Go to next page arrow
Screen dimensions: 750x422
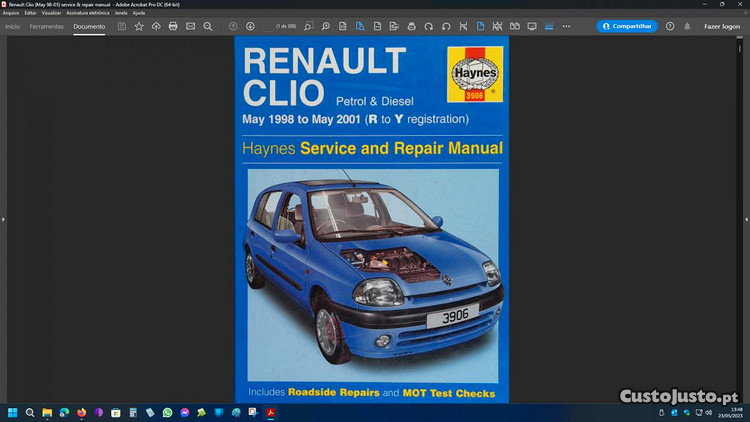click(249, 26)
